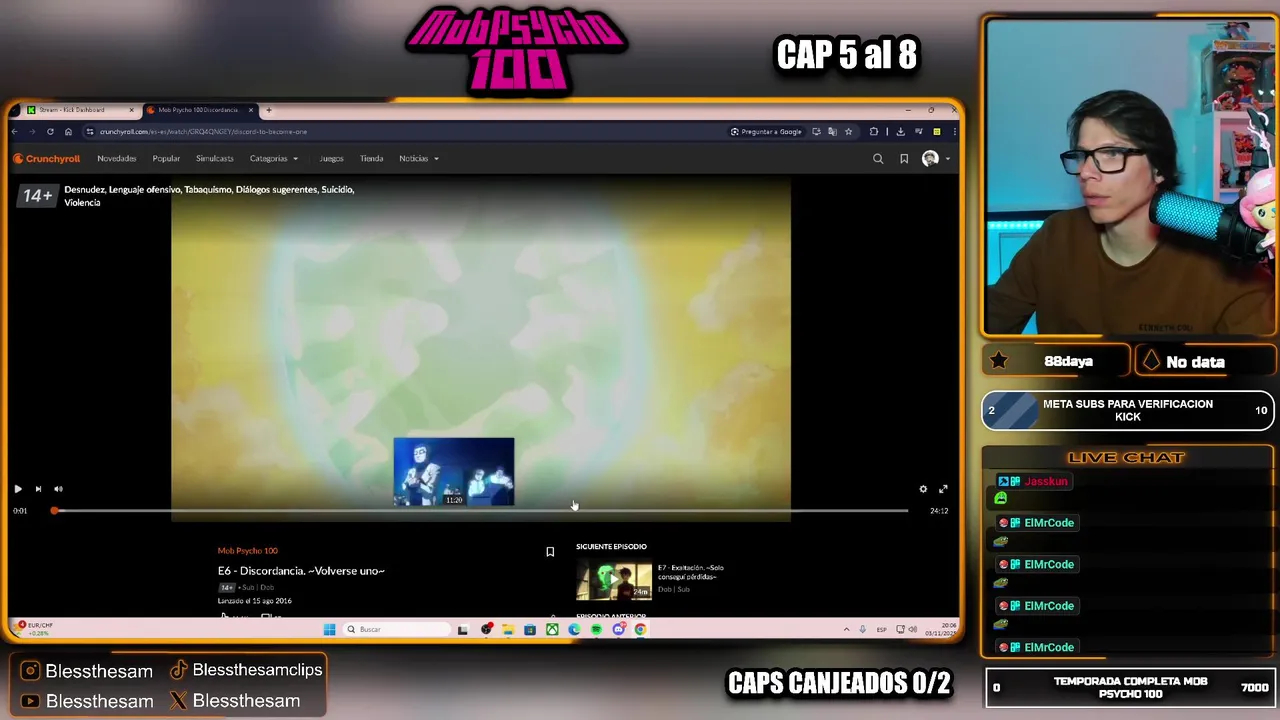Skip to next episode button in player
The width and height of the screenshot is (1280, 720).
click(x=38, y=489)
